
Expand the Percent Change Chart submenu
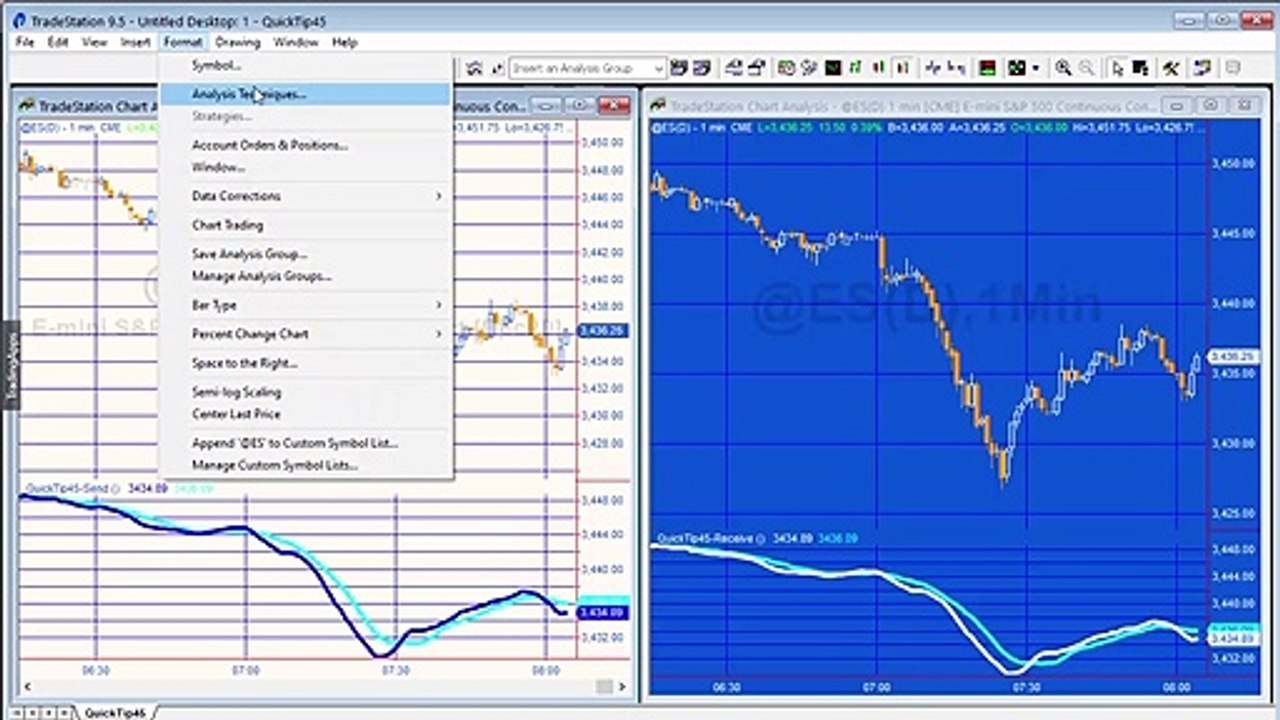click(306, 334)
